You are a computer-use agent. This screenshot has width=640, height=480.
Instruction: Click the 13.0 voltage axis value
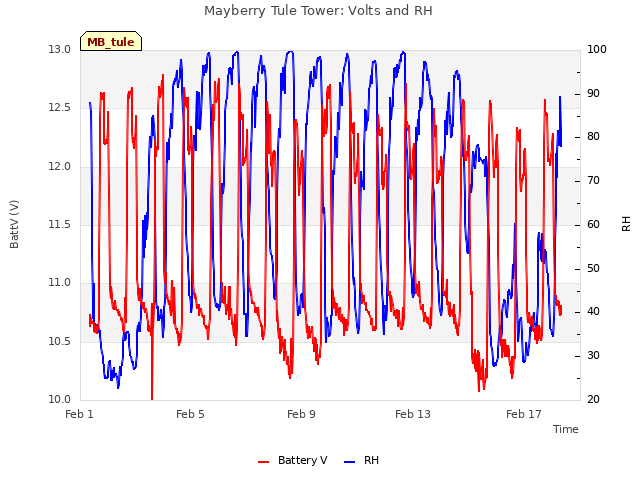click(x=60, y=49)
